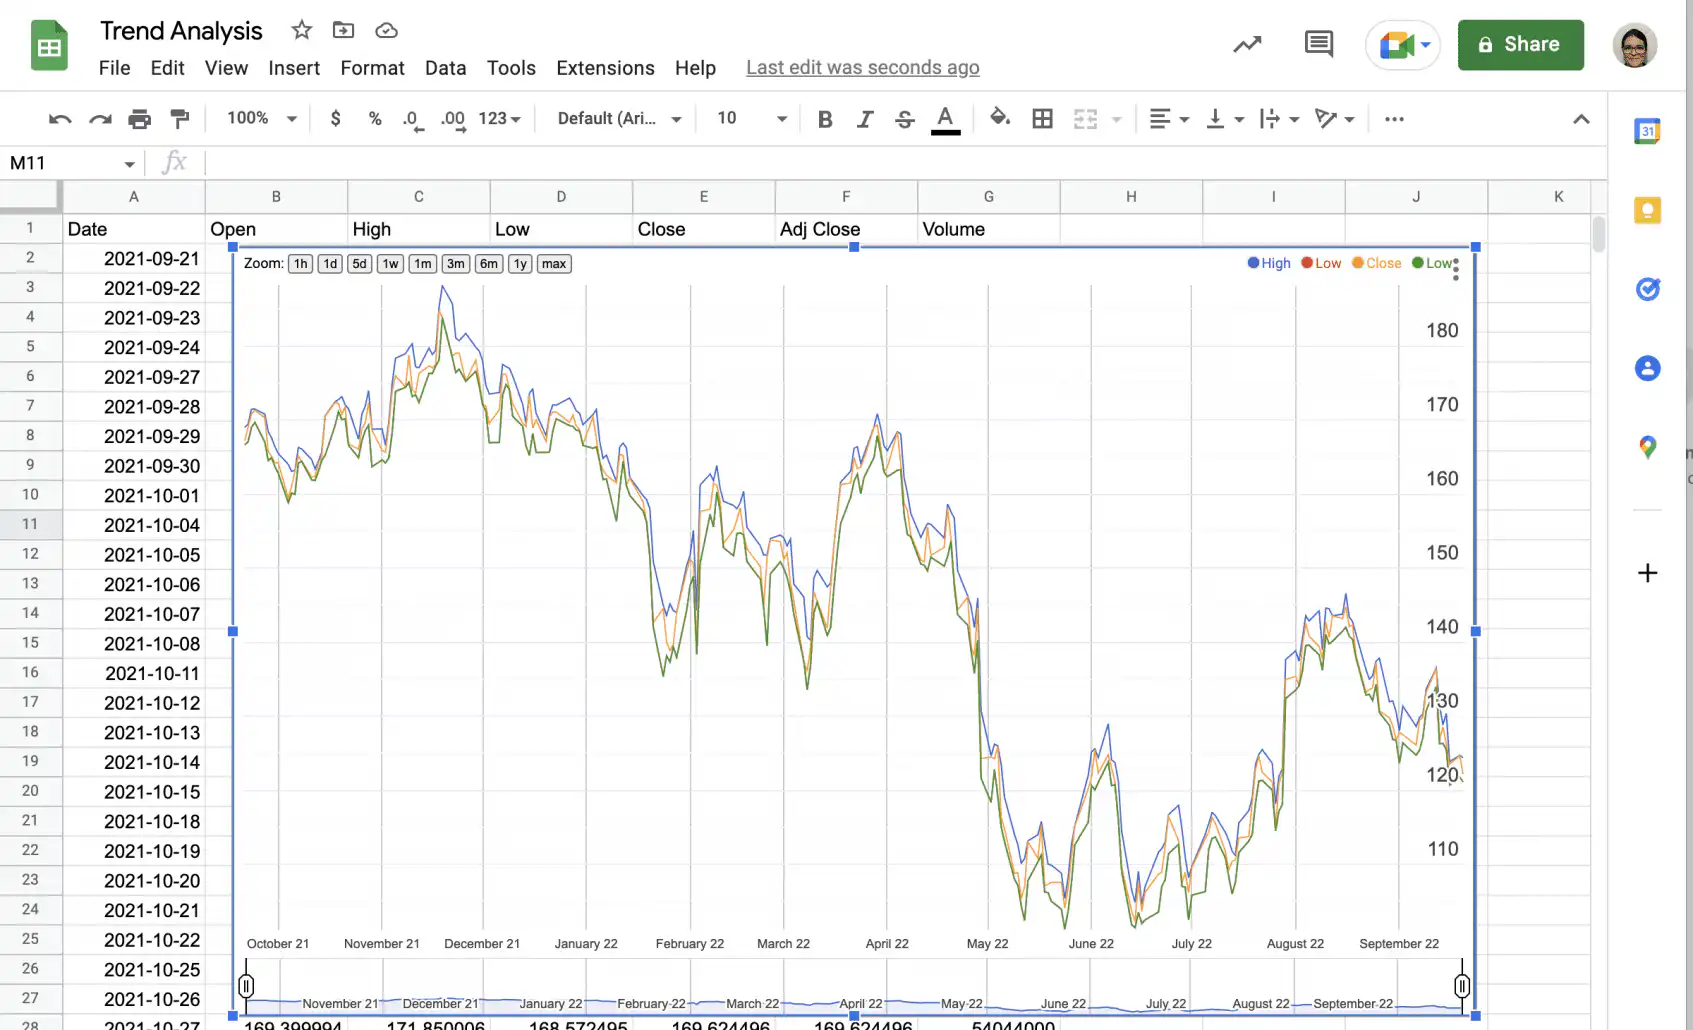Viewport: 1693px width, 1030px height.
Task: Star the Trend Analysis document
Action: pyautogui.click(x=302, y=30)
